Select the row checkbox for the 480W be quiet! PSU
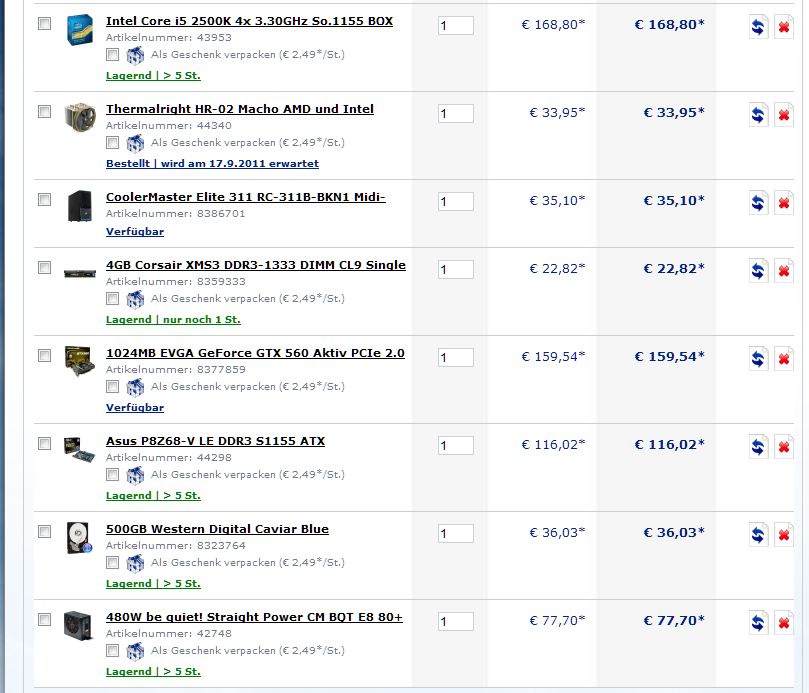This screenshot has width=809, height=693. click(44, 619)
